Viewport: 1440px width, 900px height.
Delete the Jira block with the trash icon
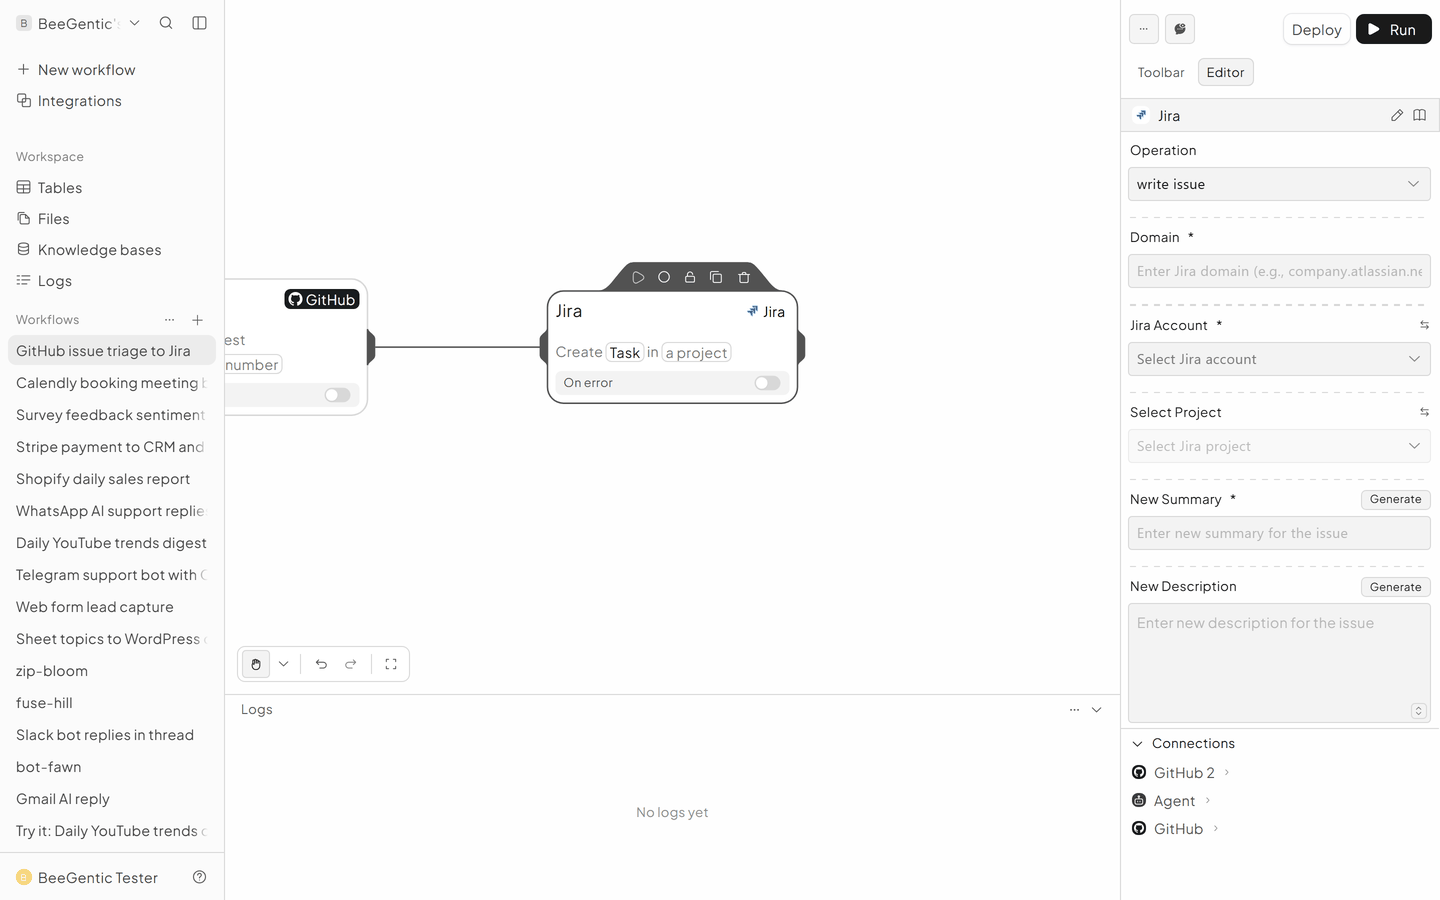(744, 277)
